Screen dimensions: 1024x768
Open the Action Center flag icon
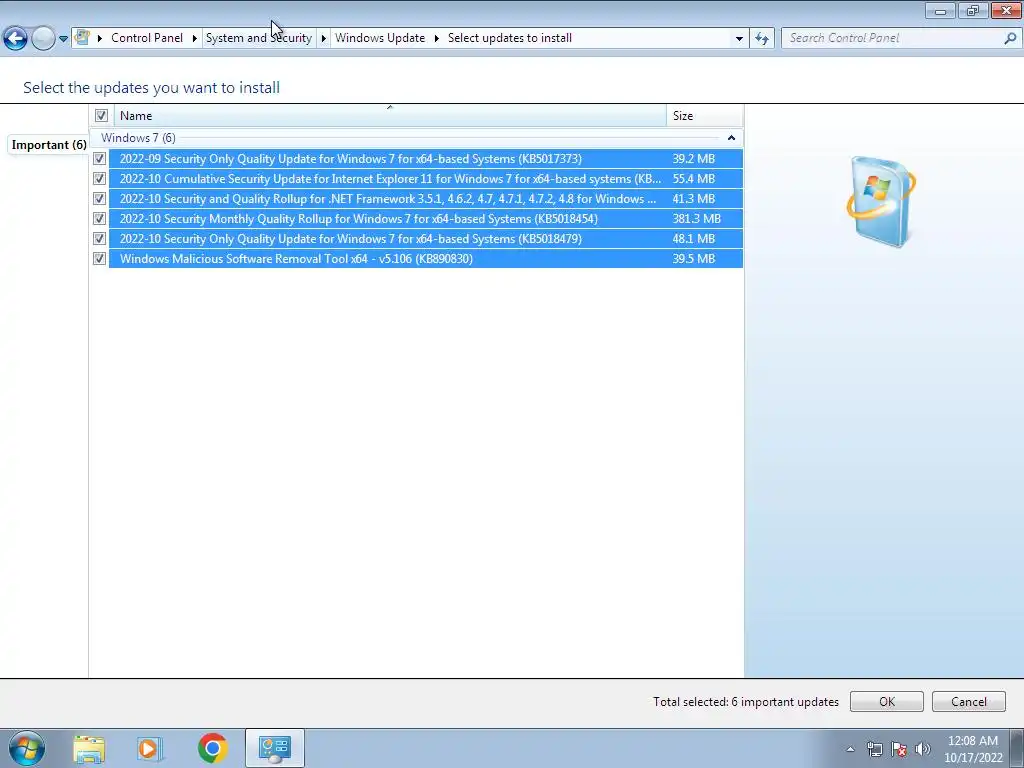899,749
